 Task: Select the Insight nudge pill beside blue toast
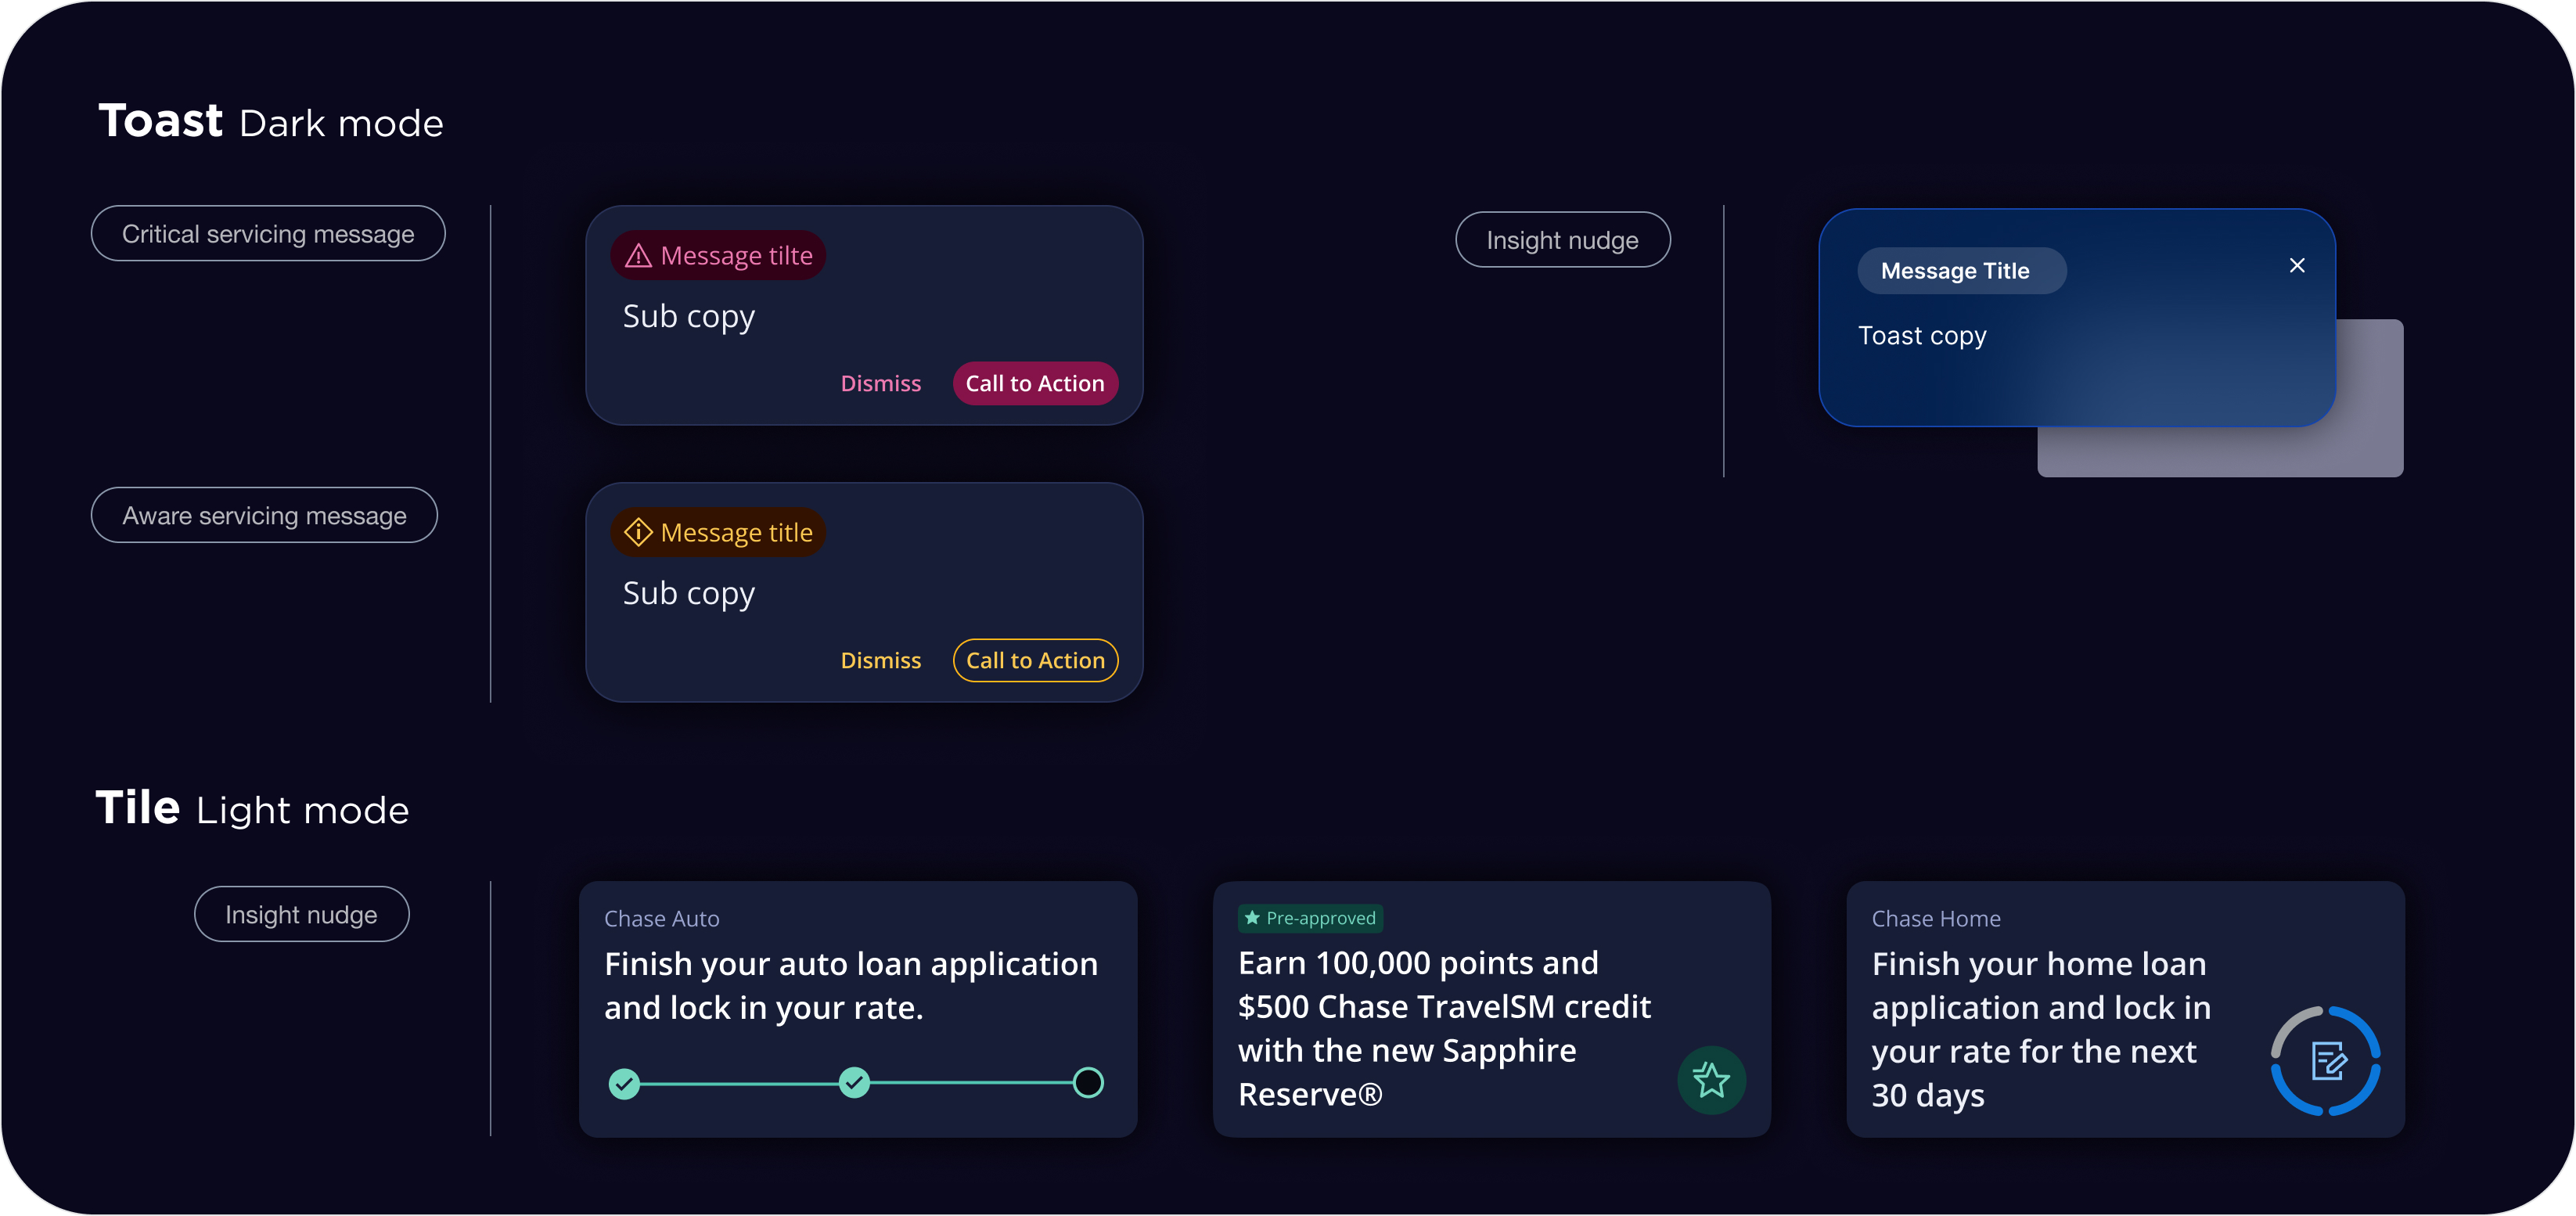tap(1562, 240)
